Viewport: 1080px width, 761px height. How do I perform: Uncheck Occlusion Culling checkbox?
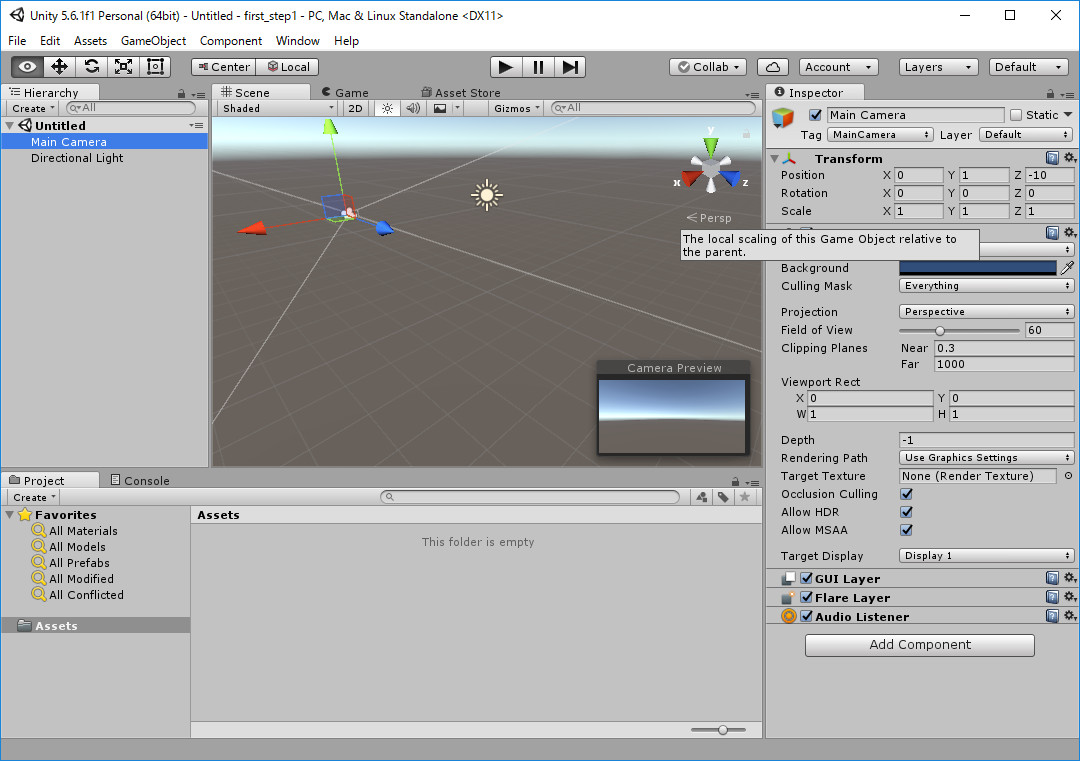click(x=907, y=494)
